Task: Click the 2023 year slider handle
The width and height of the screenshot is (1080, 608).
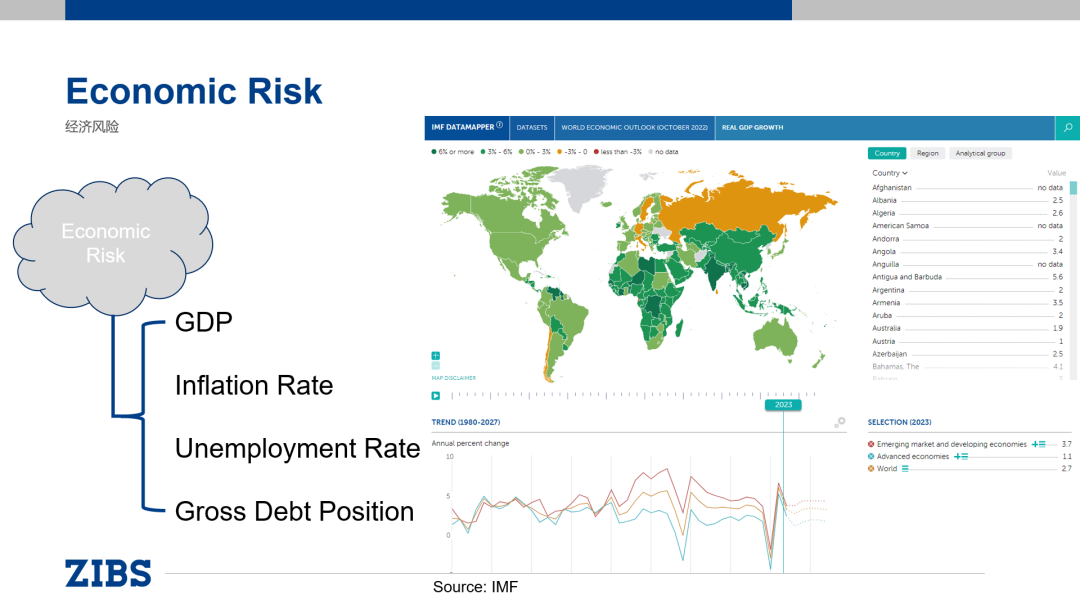Action: pyautogui.click(x=783, y=405)
